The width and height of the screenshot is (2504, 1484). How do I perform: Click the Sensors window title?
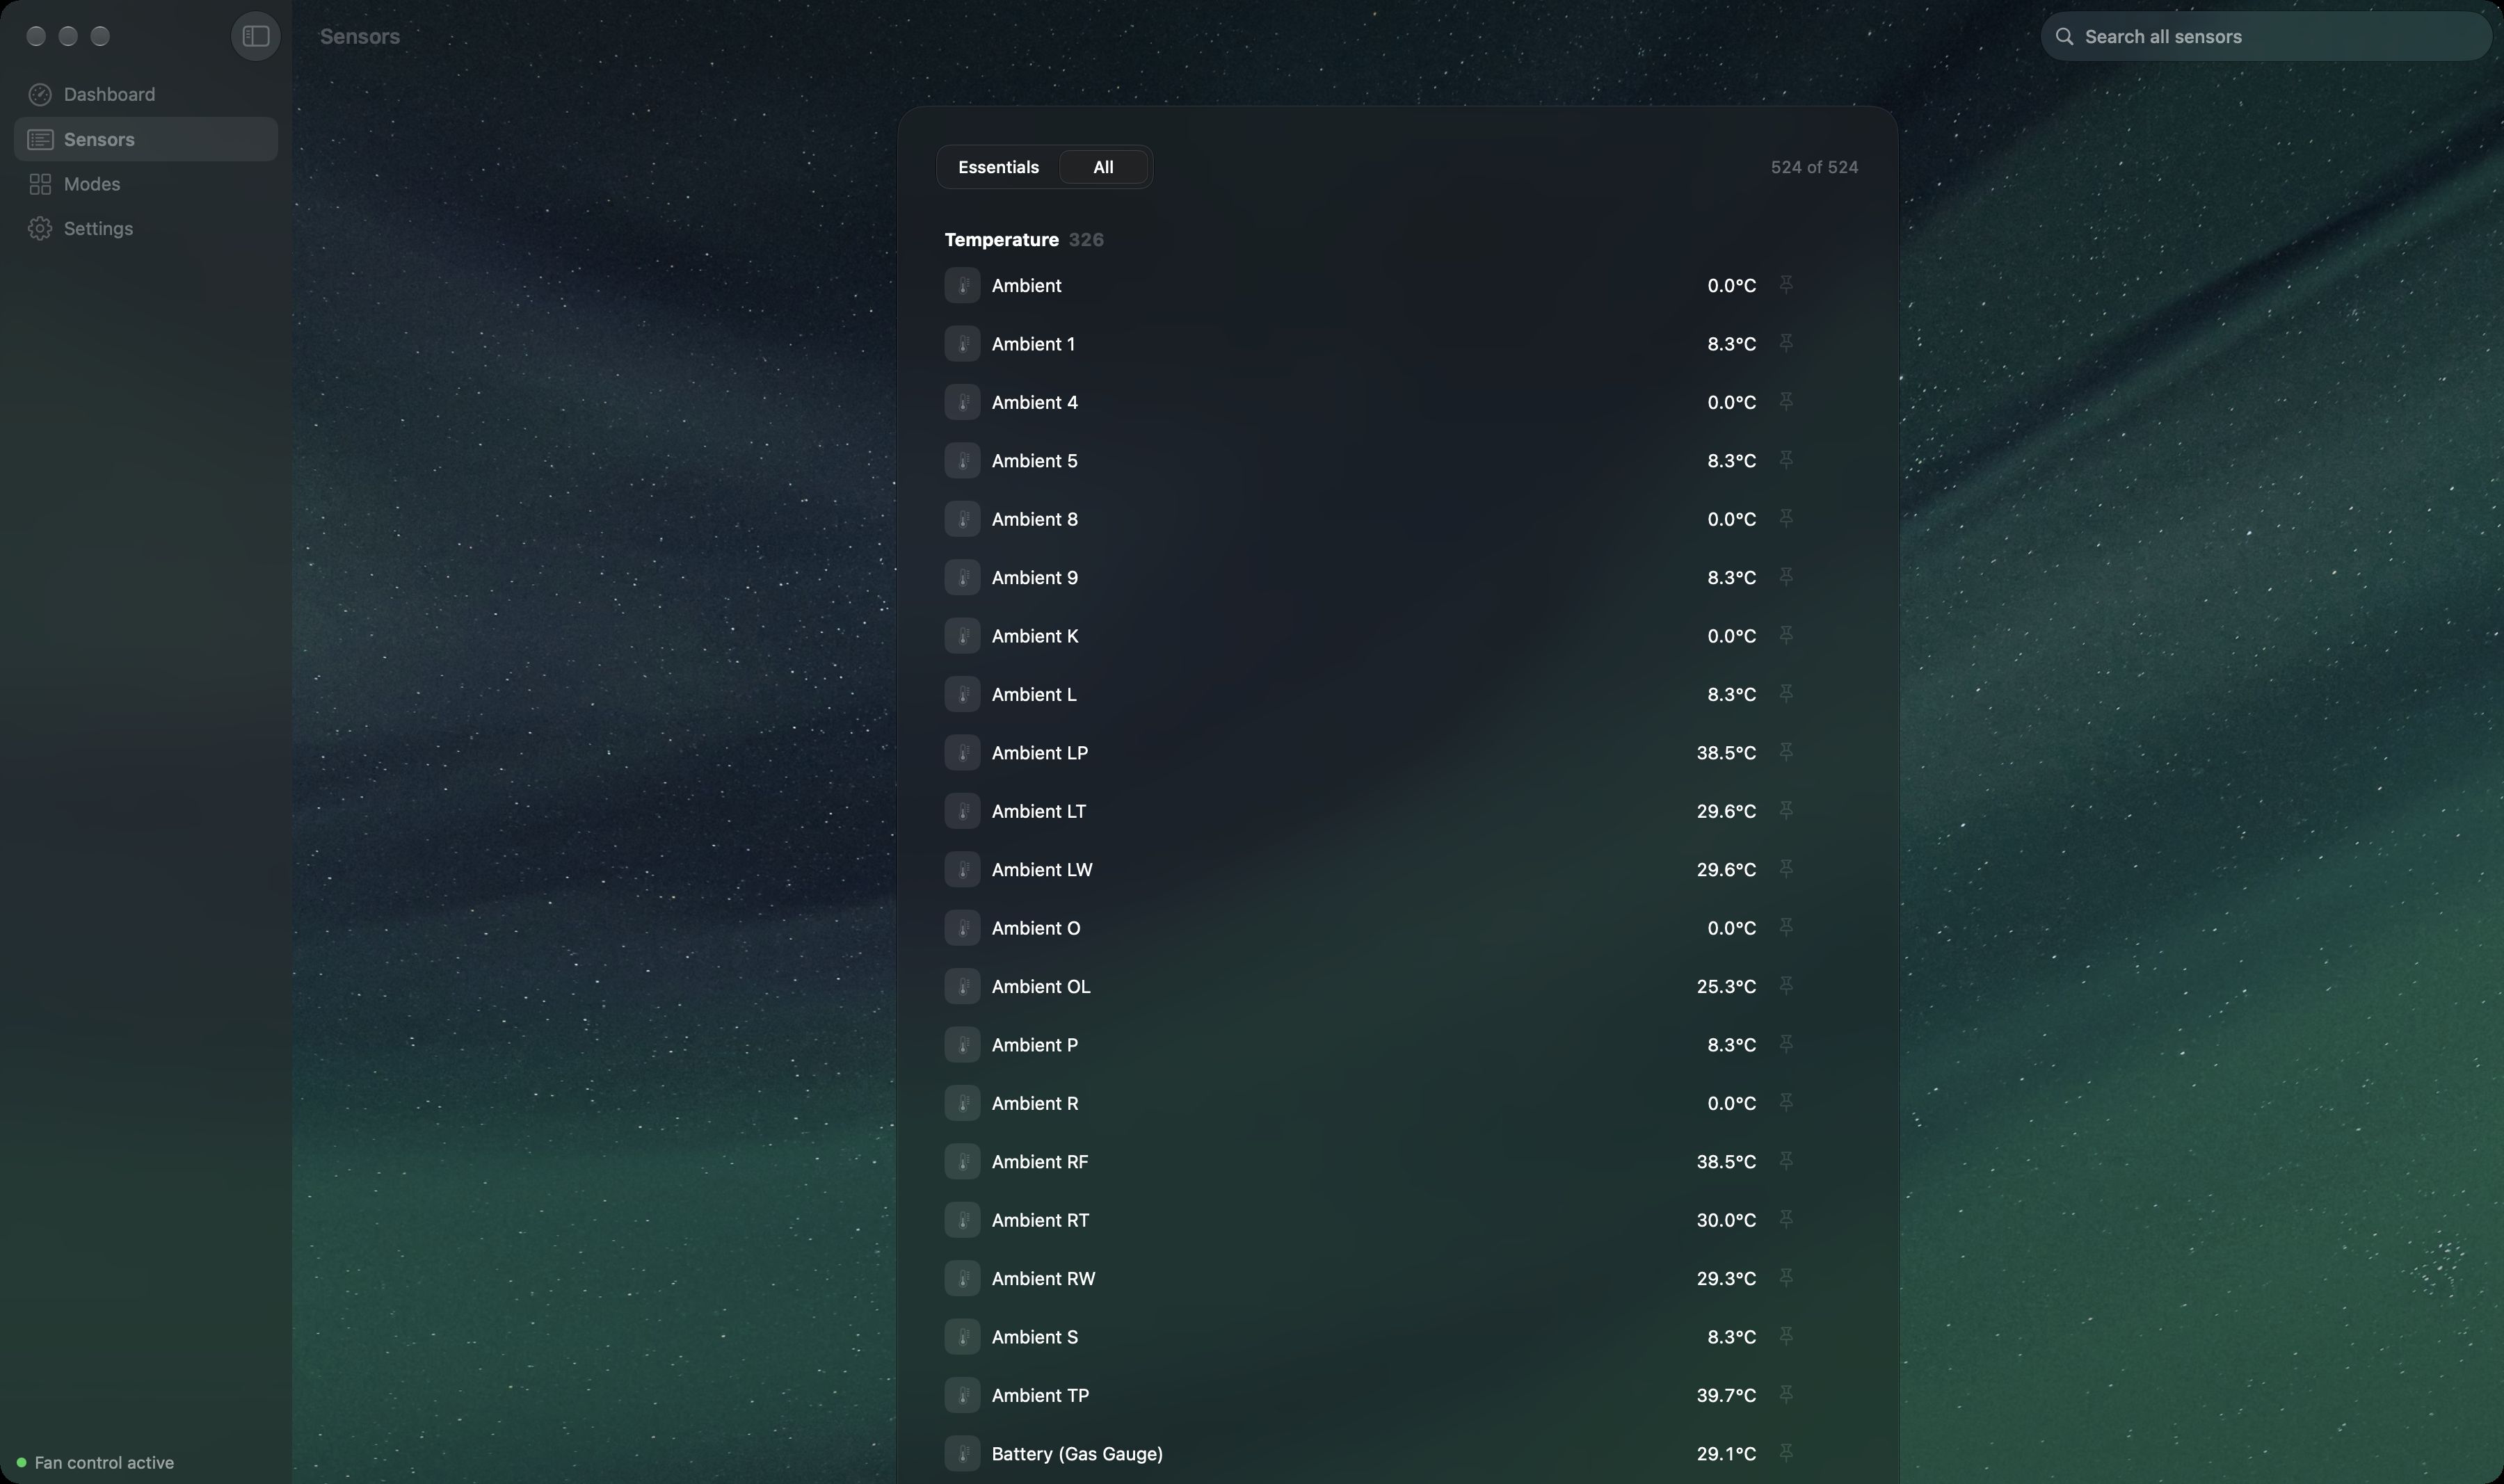[x=360, y=36]
